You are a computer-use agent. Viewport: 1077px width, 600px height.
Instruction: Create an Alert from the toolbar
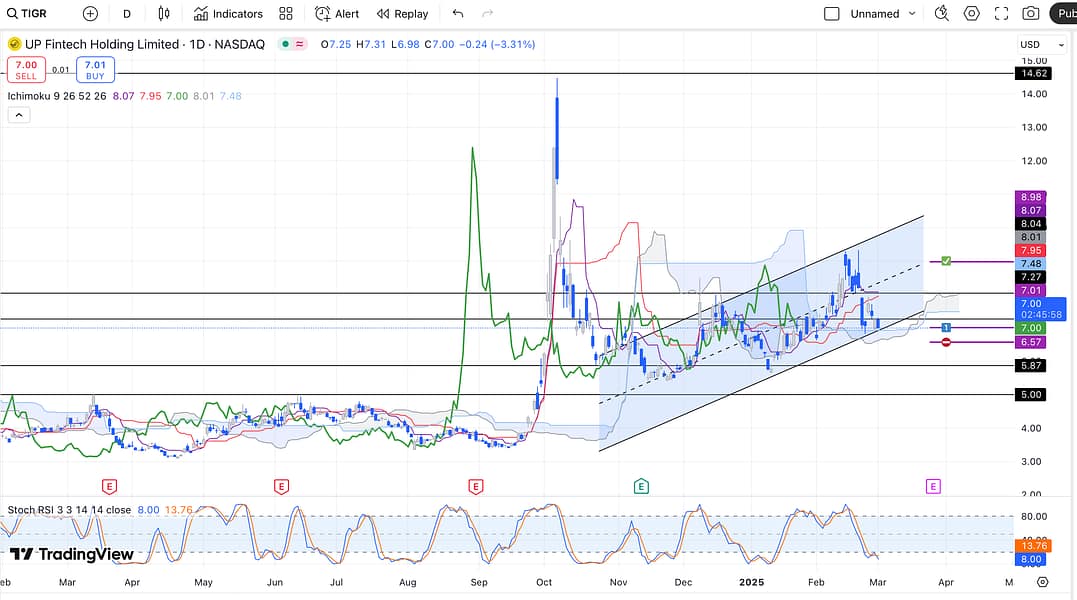pos(336,14)
